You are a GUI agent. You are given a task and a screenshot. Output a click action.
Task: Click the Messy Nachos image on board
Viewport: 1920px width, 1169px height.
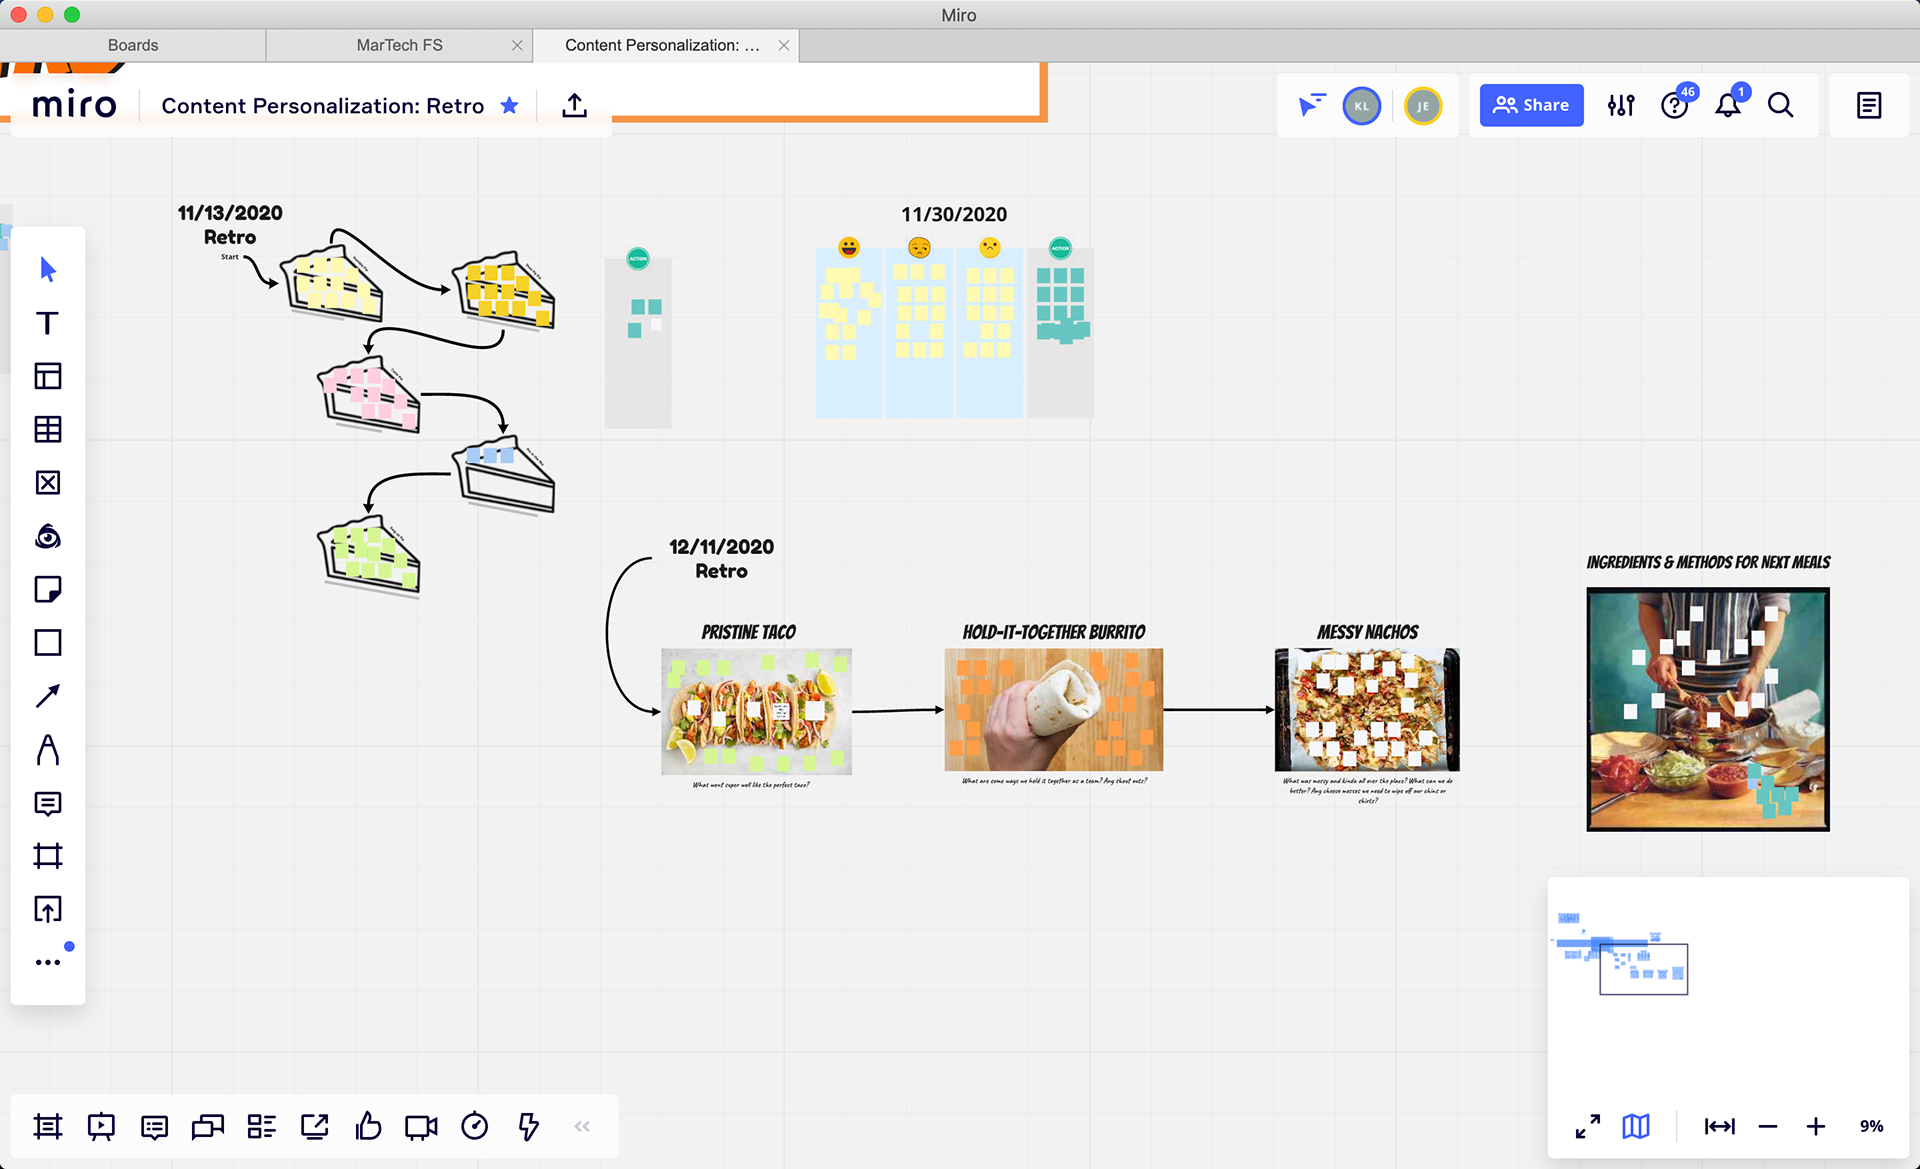point(1366,709)
